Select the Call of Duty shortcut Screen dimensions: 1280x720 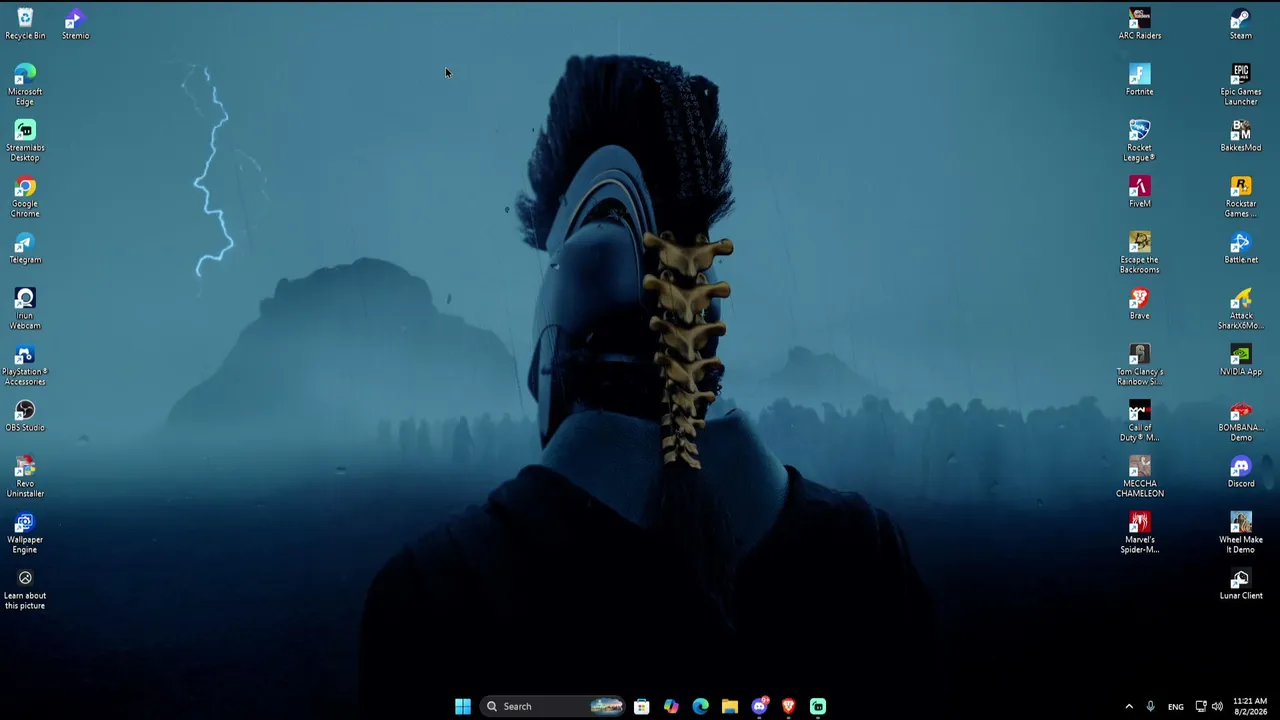pos(1140,421)
